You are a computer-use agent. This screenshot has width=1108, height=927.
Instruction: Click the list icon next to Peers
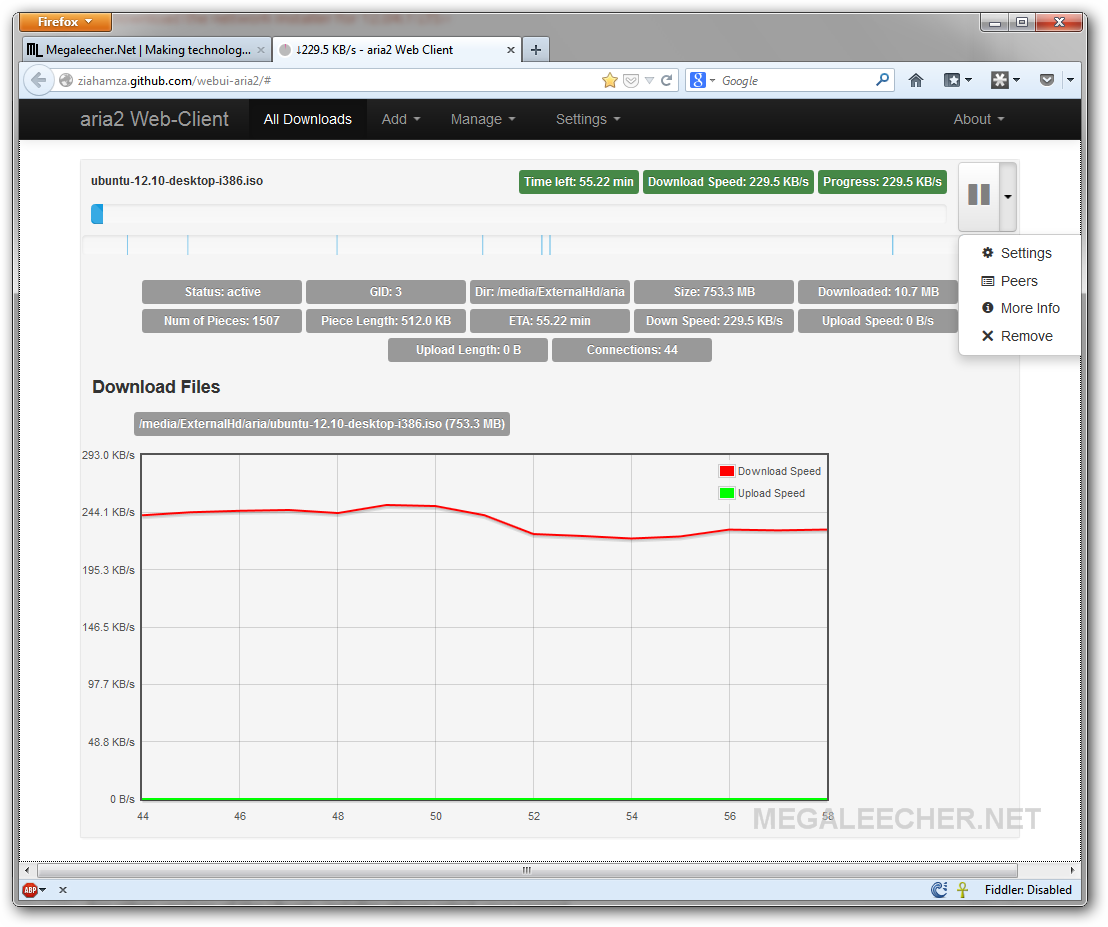(988, 281)
